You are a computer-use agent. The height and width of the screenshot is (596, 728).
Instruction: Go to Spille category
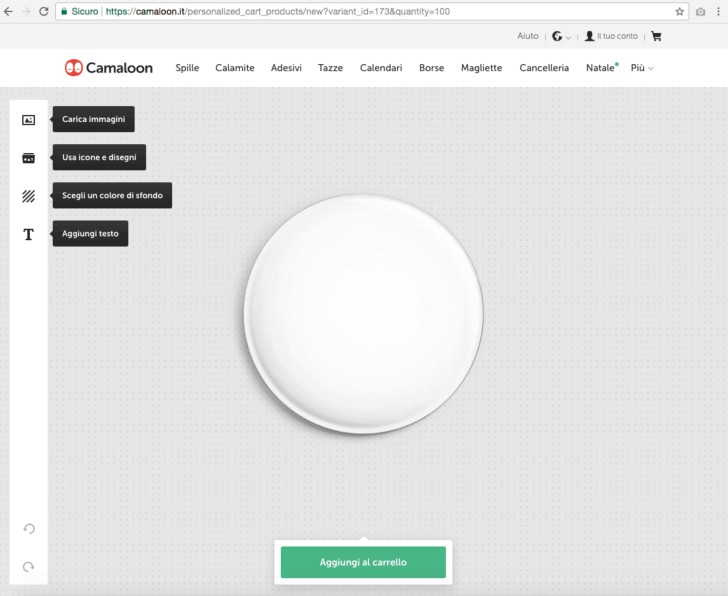point(187,68)
